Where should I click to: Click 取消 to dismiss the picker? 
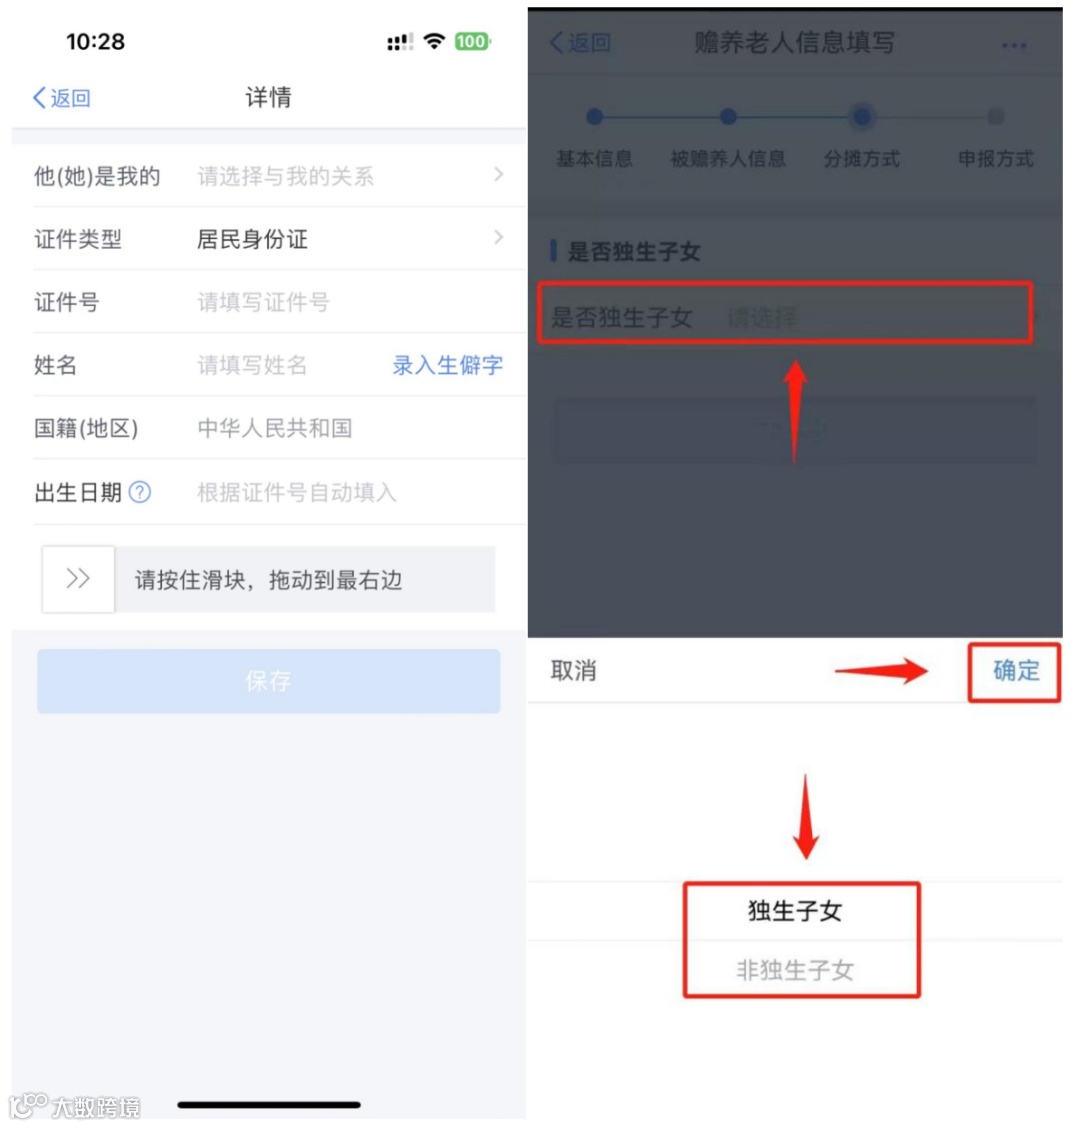click(573, 671)
